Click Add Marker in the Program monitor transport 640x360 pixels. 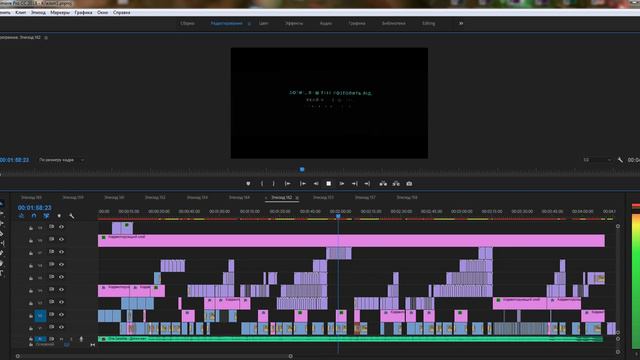click(x=248, y=184)
